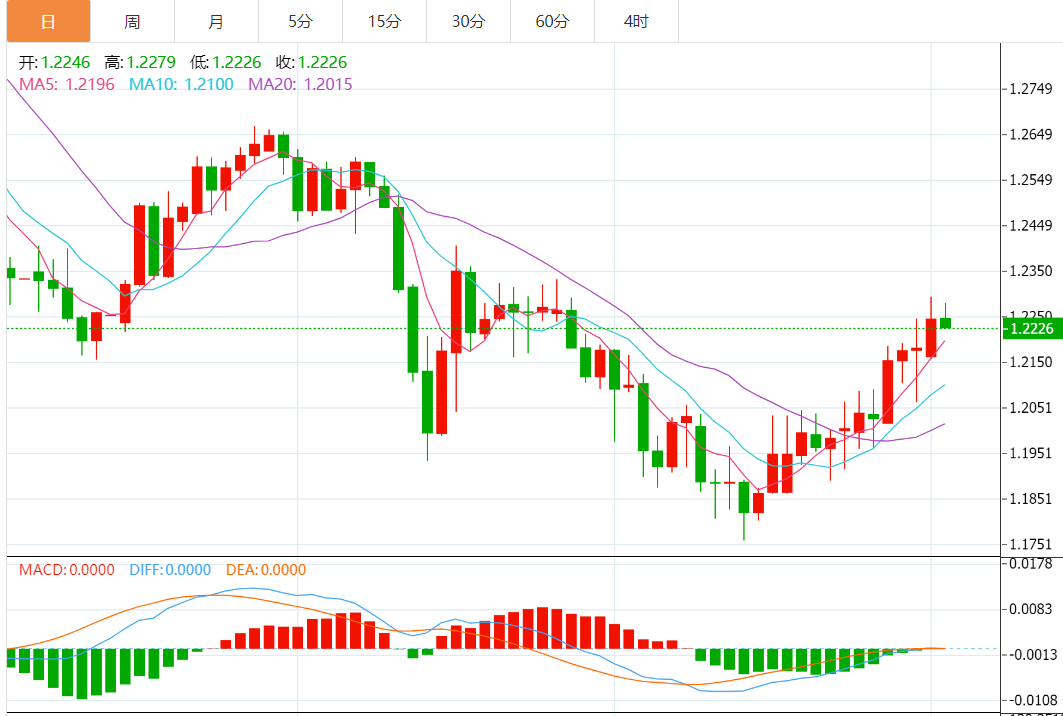The width and height of the screenshot is (1063, 716).
Task: Click the 1.2350 price axis label
Action: [x=1030, y=271]
